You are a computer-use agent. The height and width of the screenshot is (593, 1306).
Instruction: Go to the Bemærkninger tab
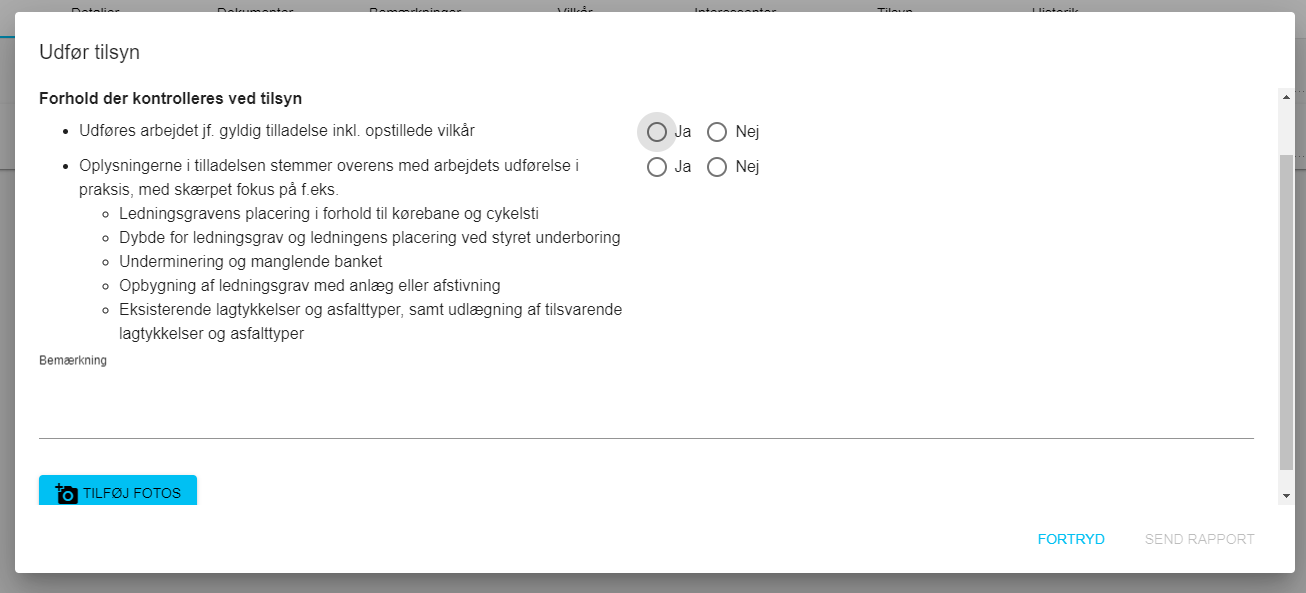tap(414, 8)
